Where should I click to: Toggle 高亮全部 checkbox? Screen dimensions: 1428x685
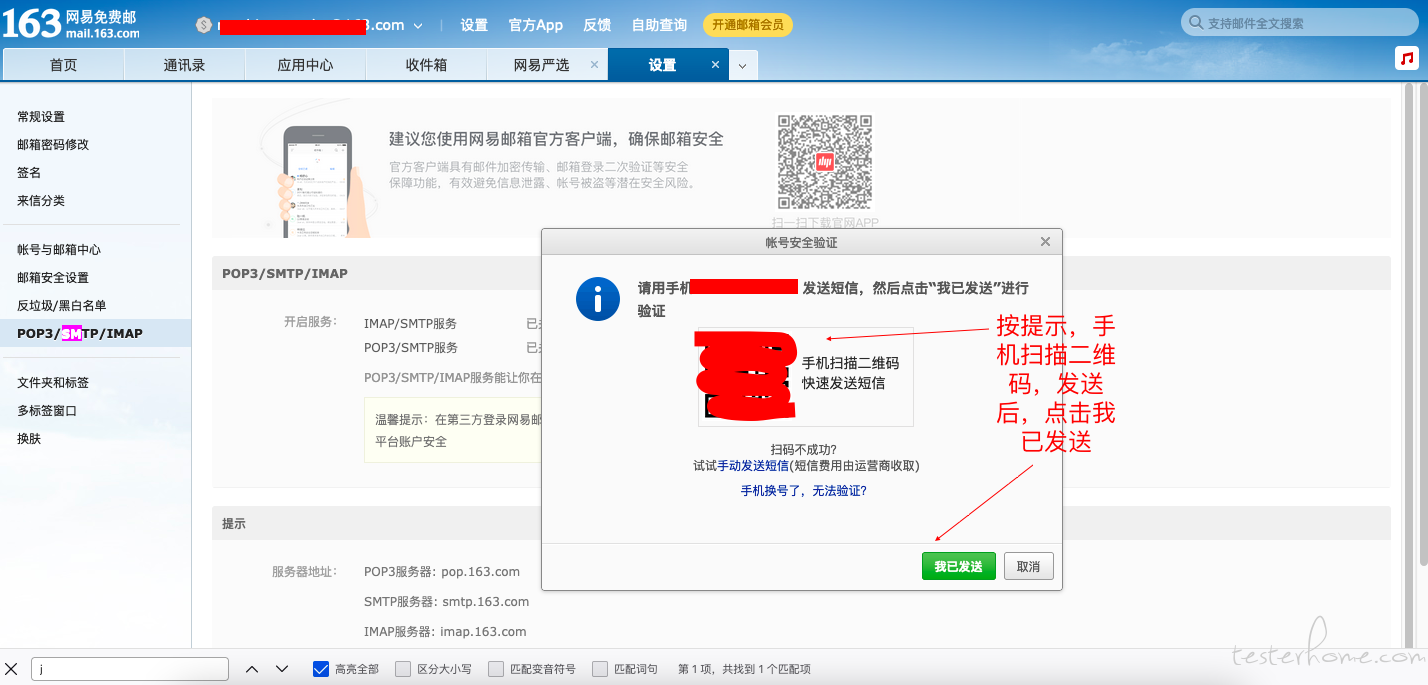[321, 669]
